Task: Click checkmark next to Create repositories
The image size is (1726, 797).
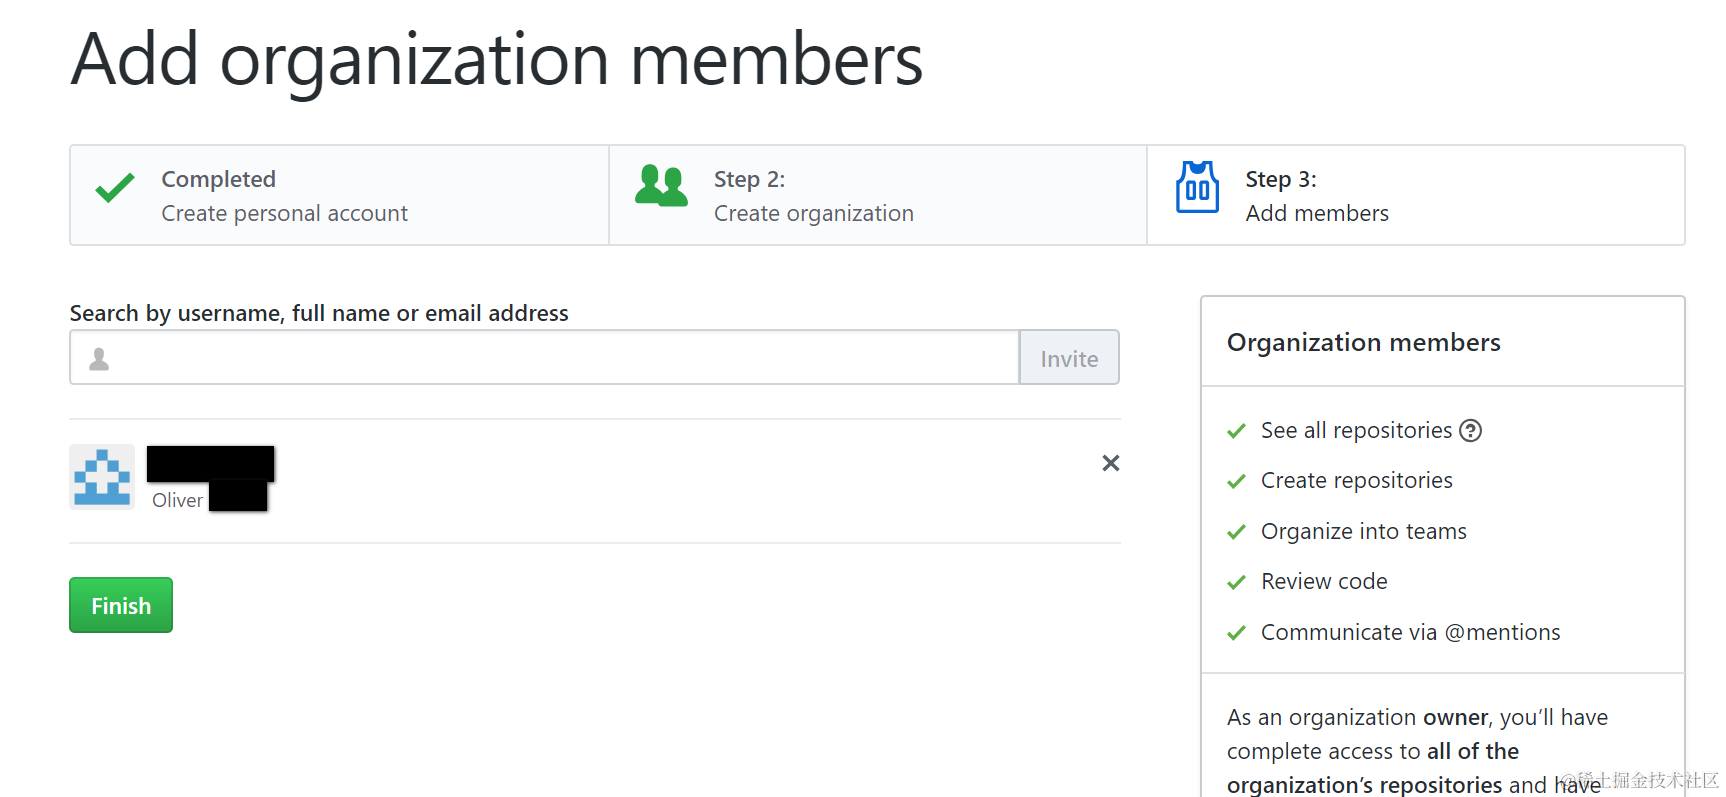Action: pos(1237,481)
